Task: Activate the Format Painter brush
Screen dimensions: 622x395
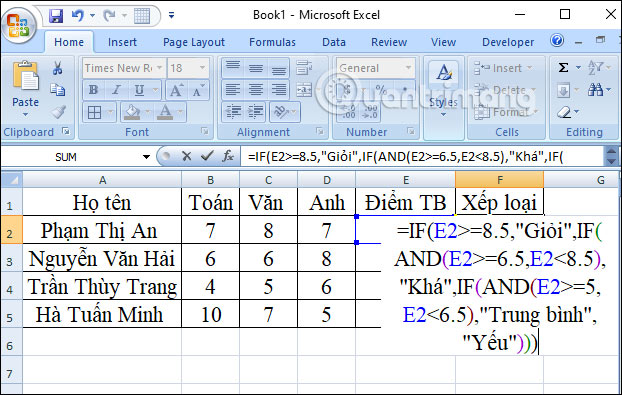Action: [58, 112]
